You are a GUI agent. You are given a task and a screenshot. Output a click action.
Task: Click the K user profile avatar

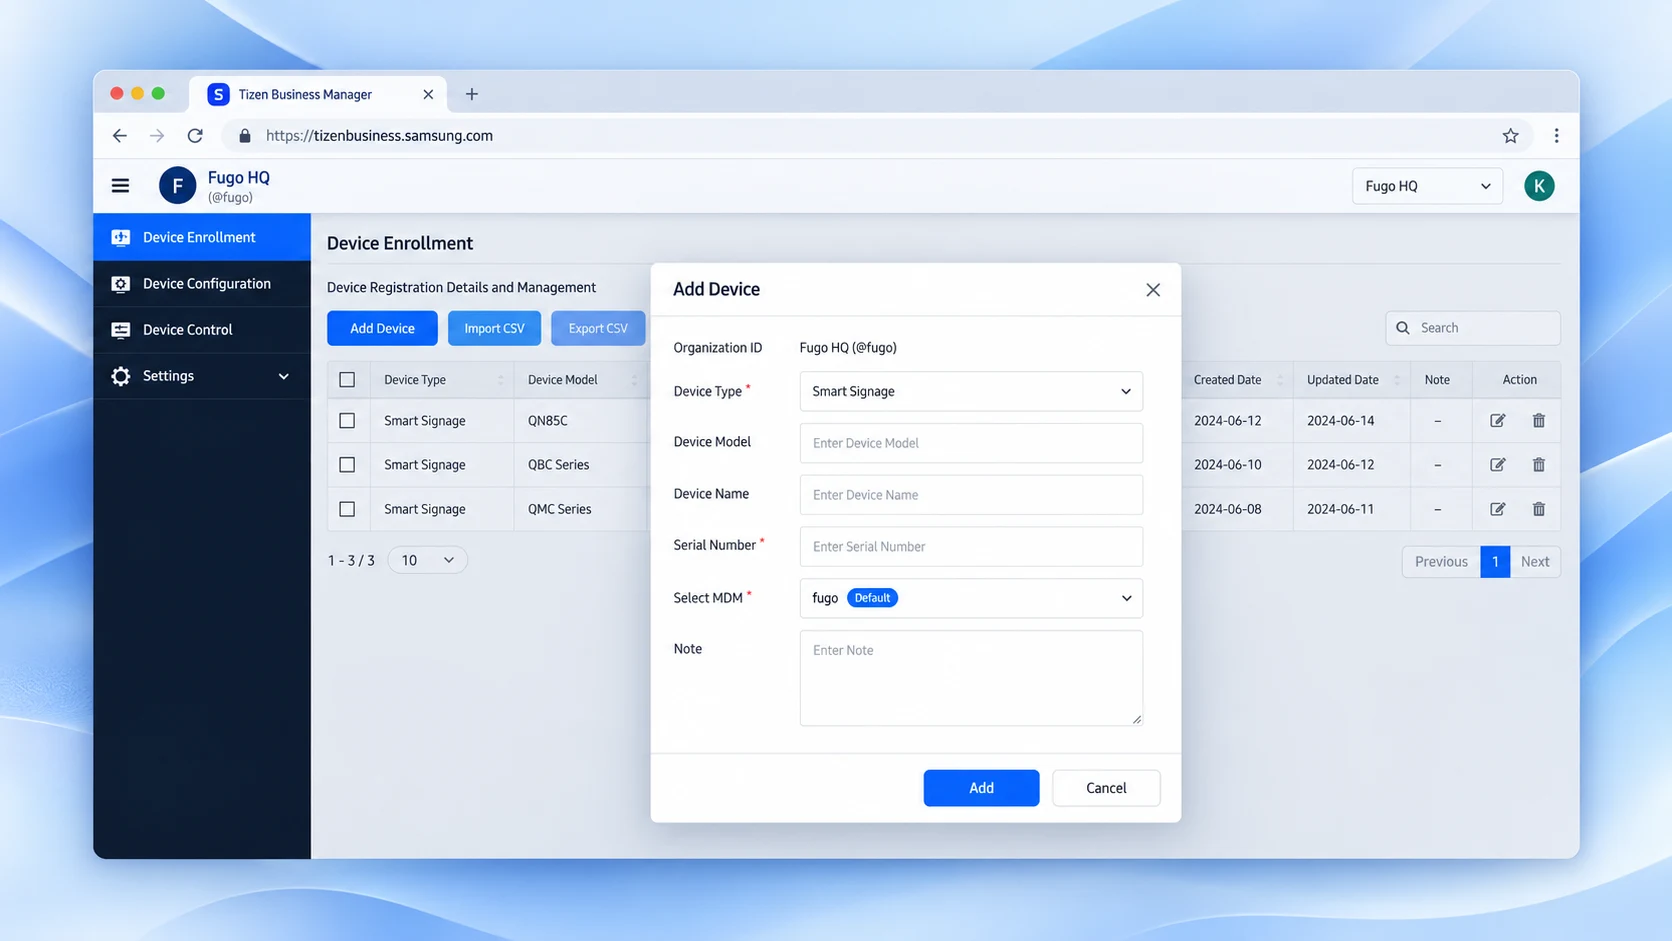click(1539, 186)
